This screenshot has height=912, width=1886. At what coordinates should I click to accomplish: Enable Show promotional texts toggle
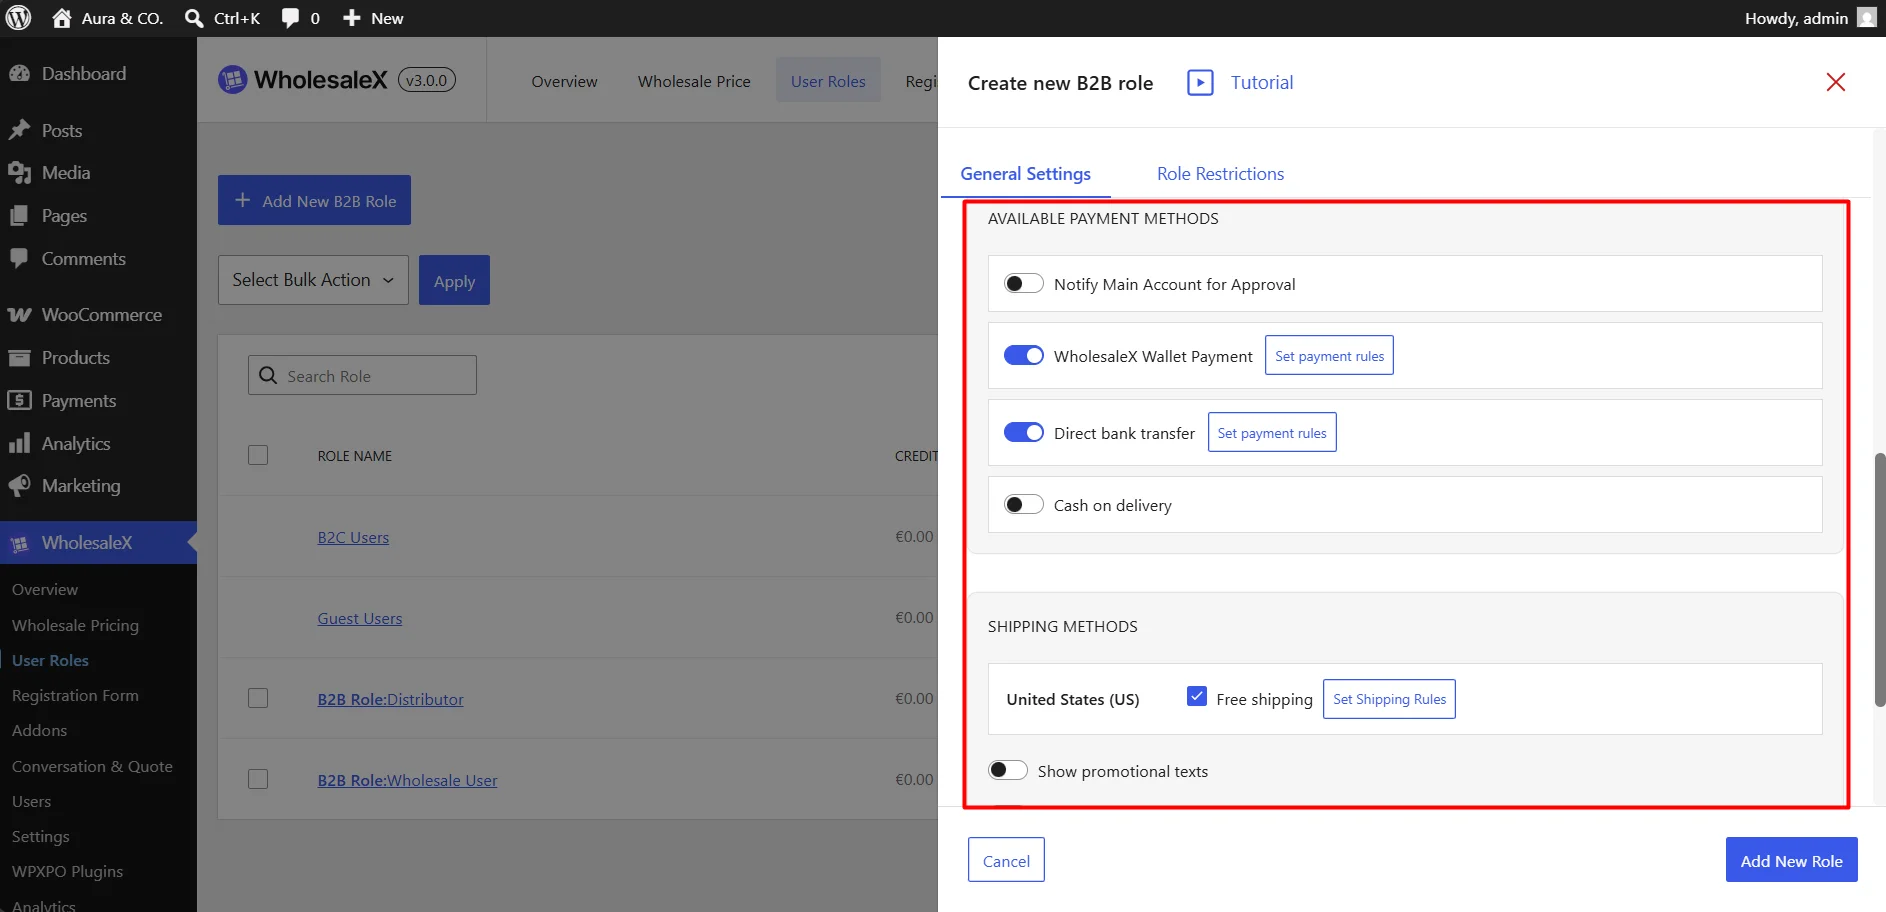point(1008,771)
